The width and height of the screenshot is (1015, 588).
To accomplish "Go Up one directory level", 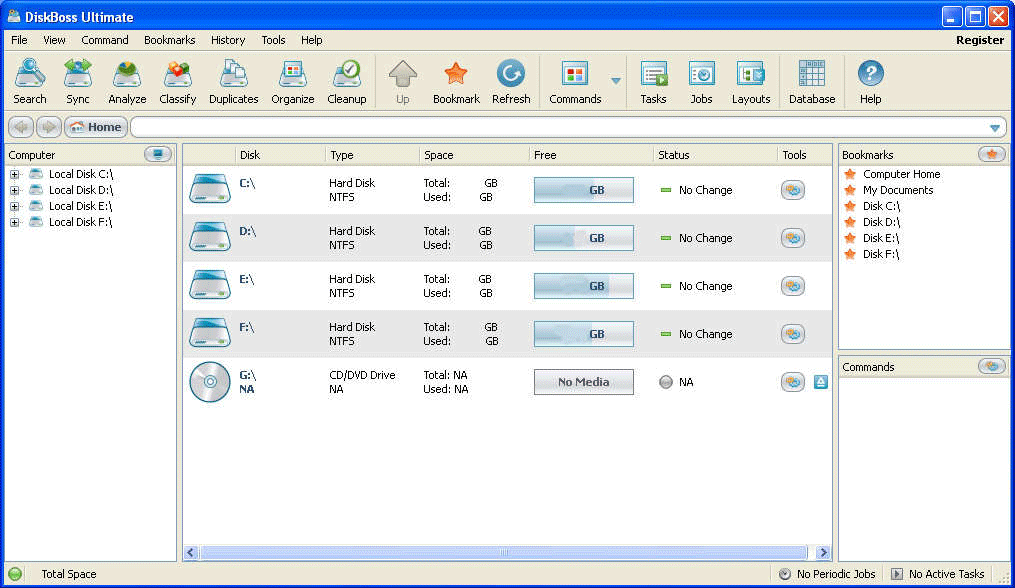I will (403, 82).
